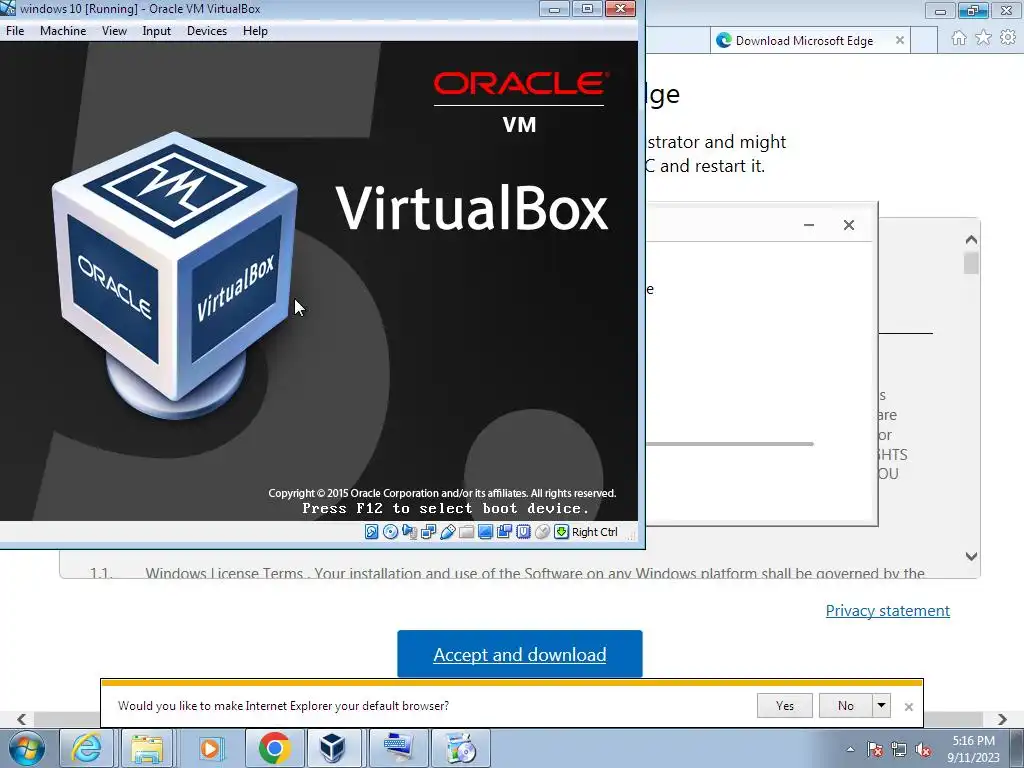Click the disc installer taskbar icon
The width and height of the screenshot is (1024, 768).
[462, 748]
